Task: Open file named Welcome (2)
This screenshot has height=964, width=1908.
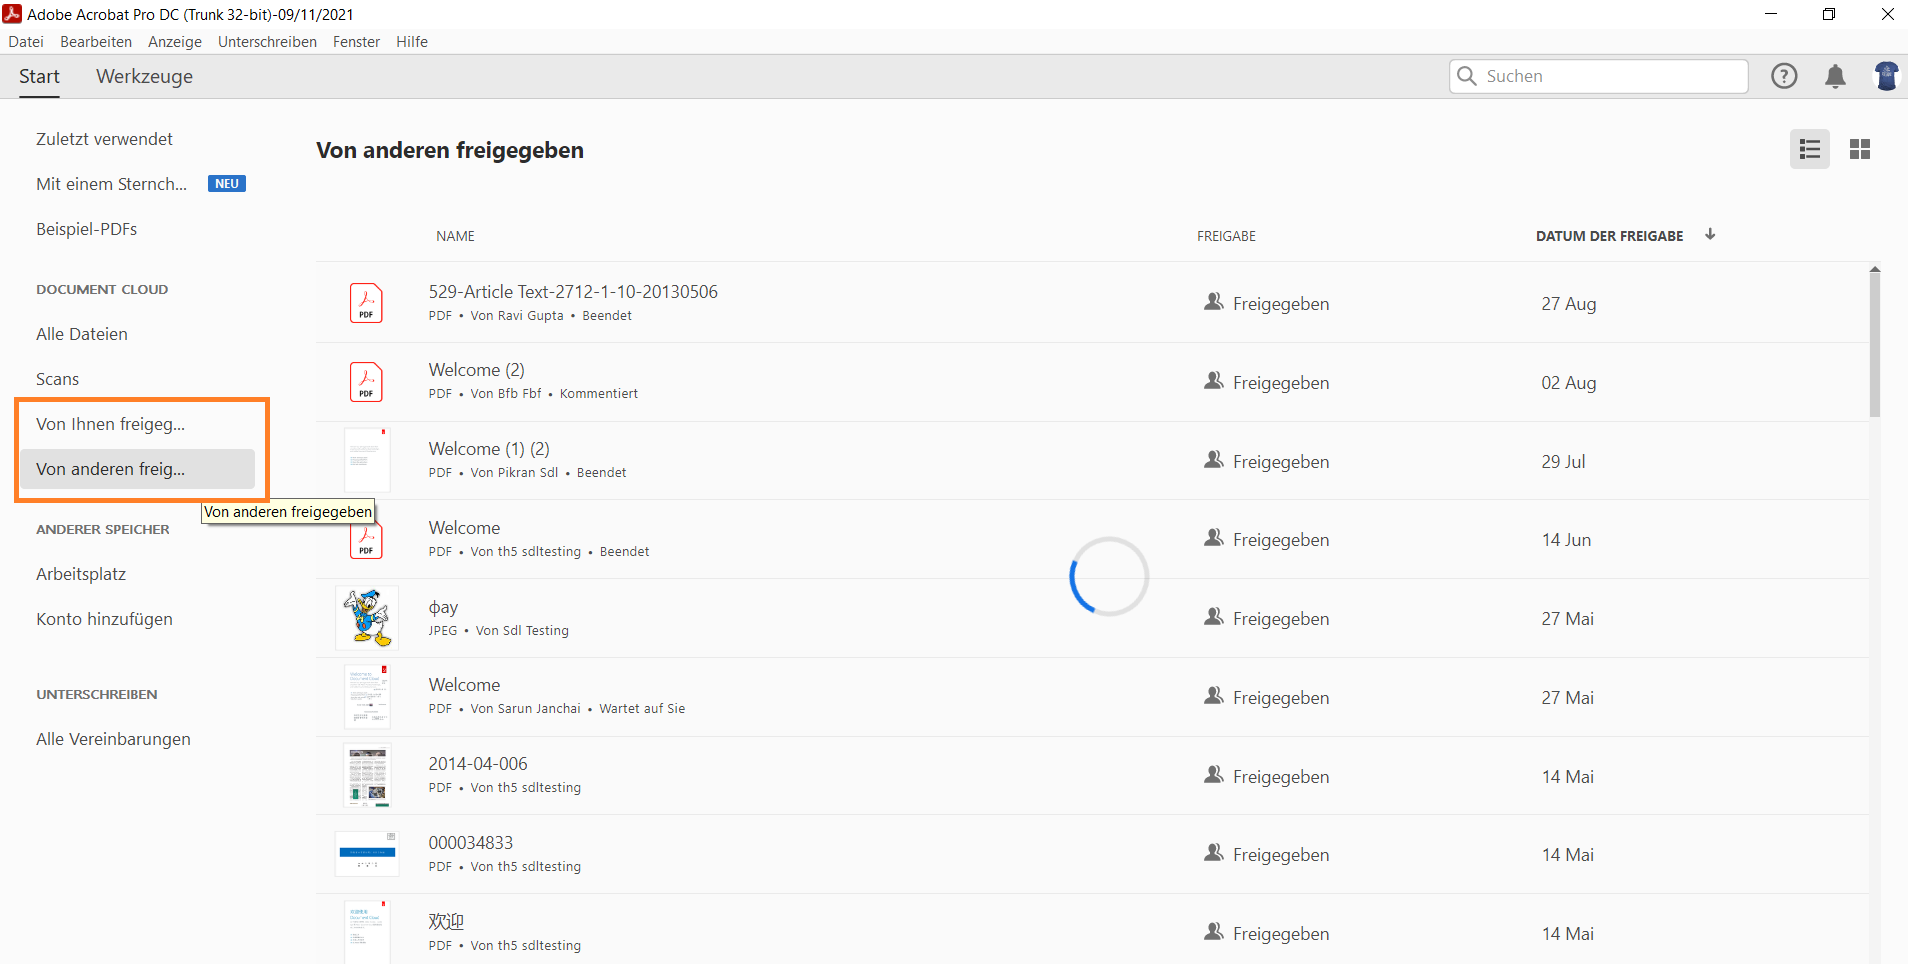Action: tap(476, 370)
